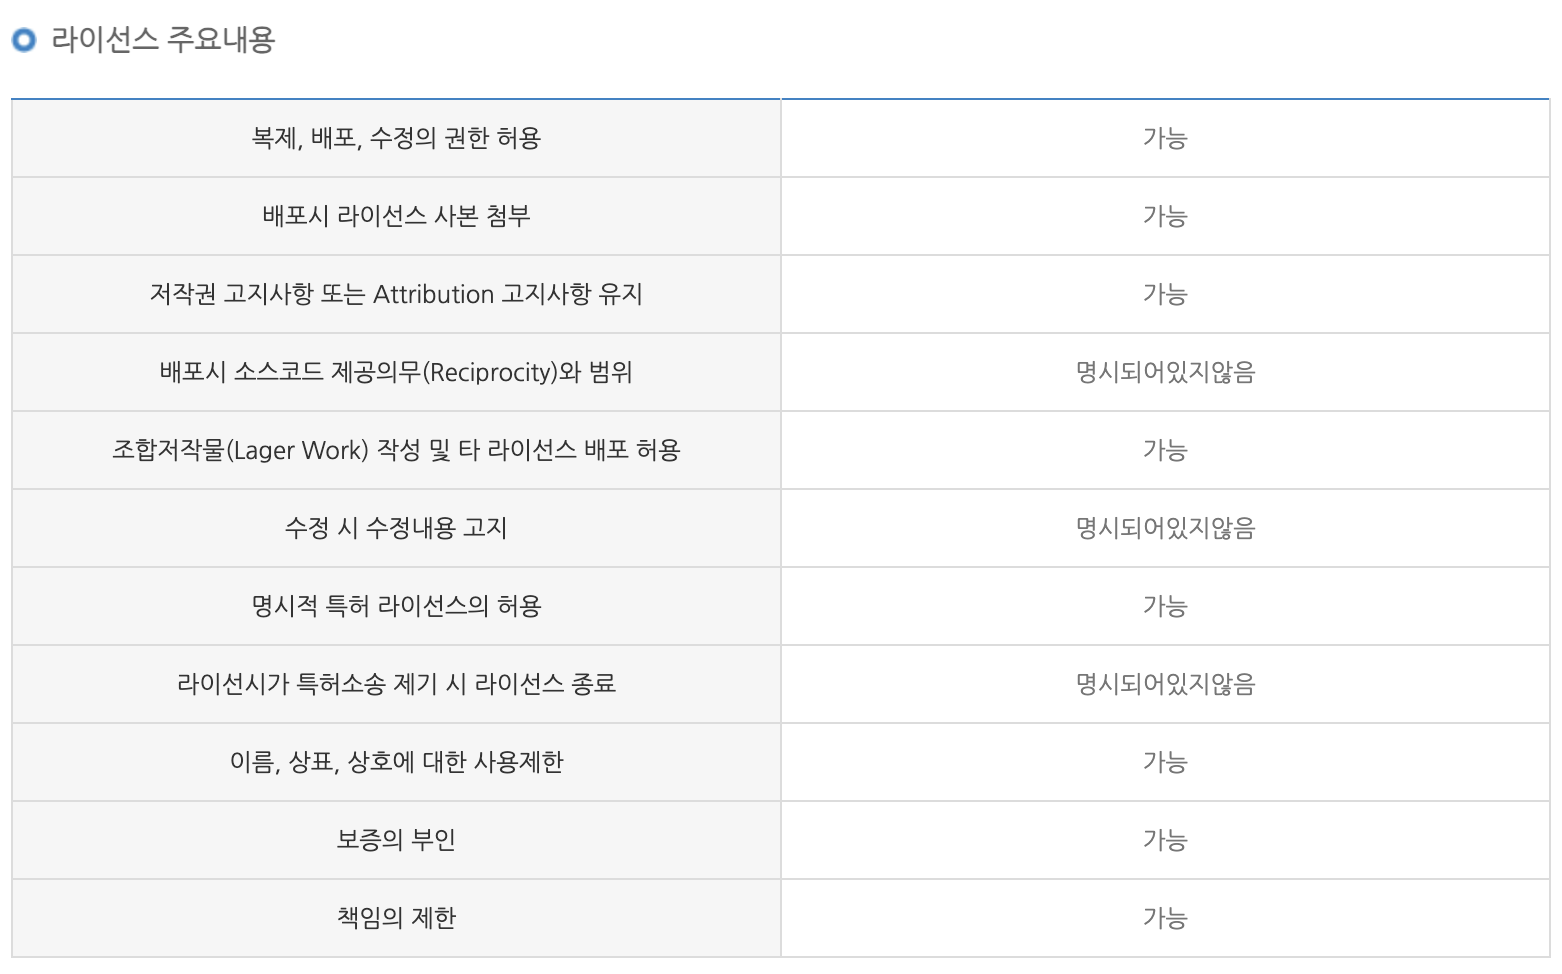Viewport: 1562px width, 974px height.
Task: Click the 보증의 부인 row label
Action: [396, 840]
